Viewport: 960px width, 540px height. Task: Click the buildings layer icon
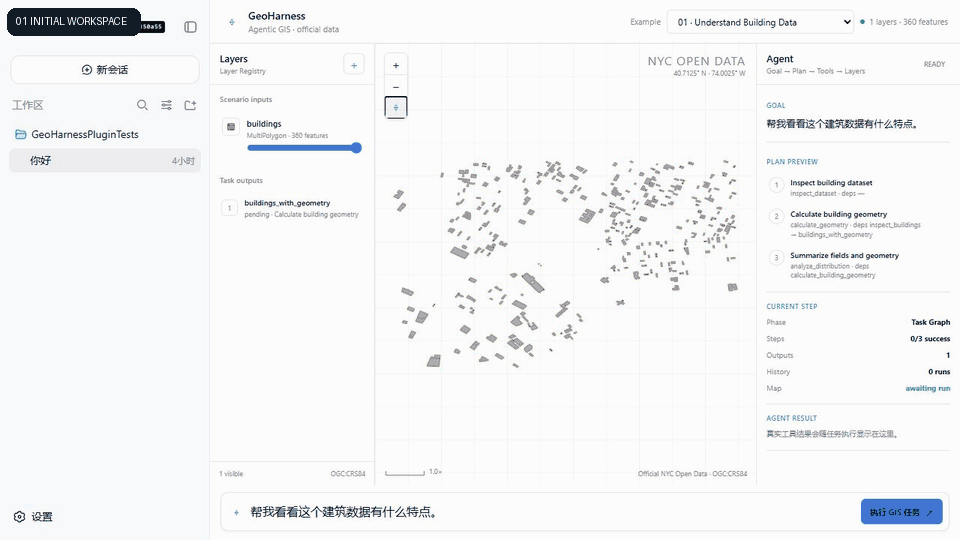(x=231, y=127)
